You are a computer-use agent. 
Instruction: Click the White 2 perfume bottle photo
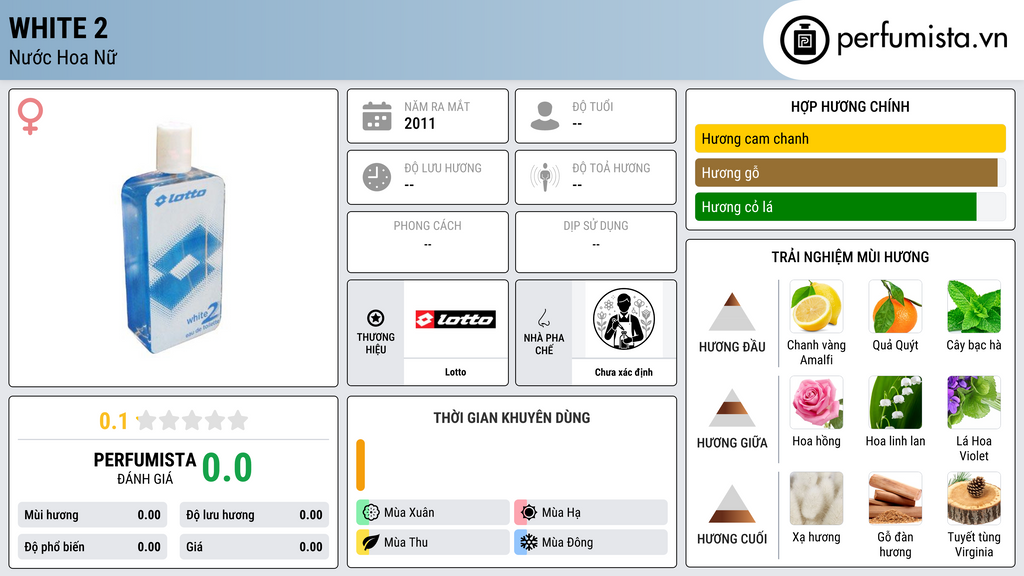pyautogui.click(x=174, y=238)
